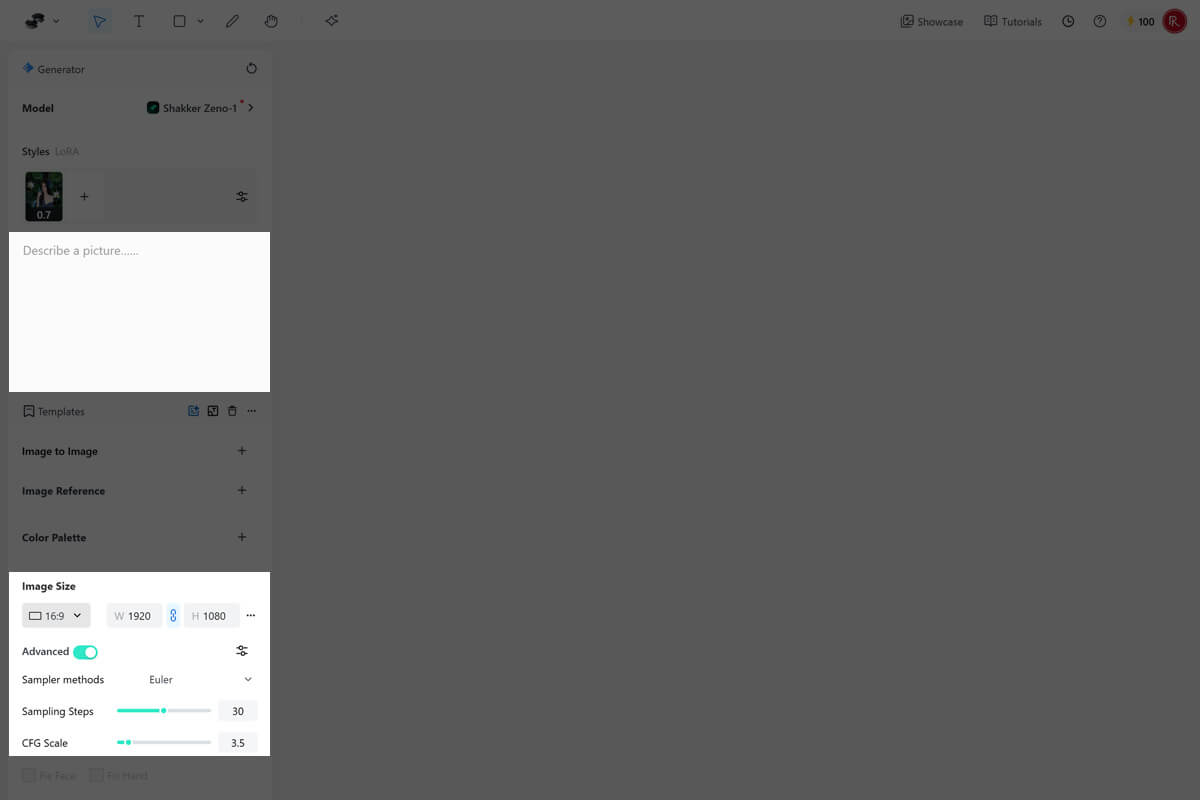Image resolution: width=1200 pixels, height=800 pixels.
Task: Adjust the Sampling Steps slider
Action: [x=164, y=711]
